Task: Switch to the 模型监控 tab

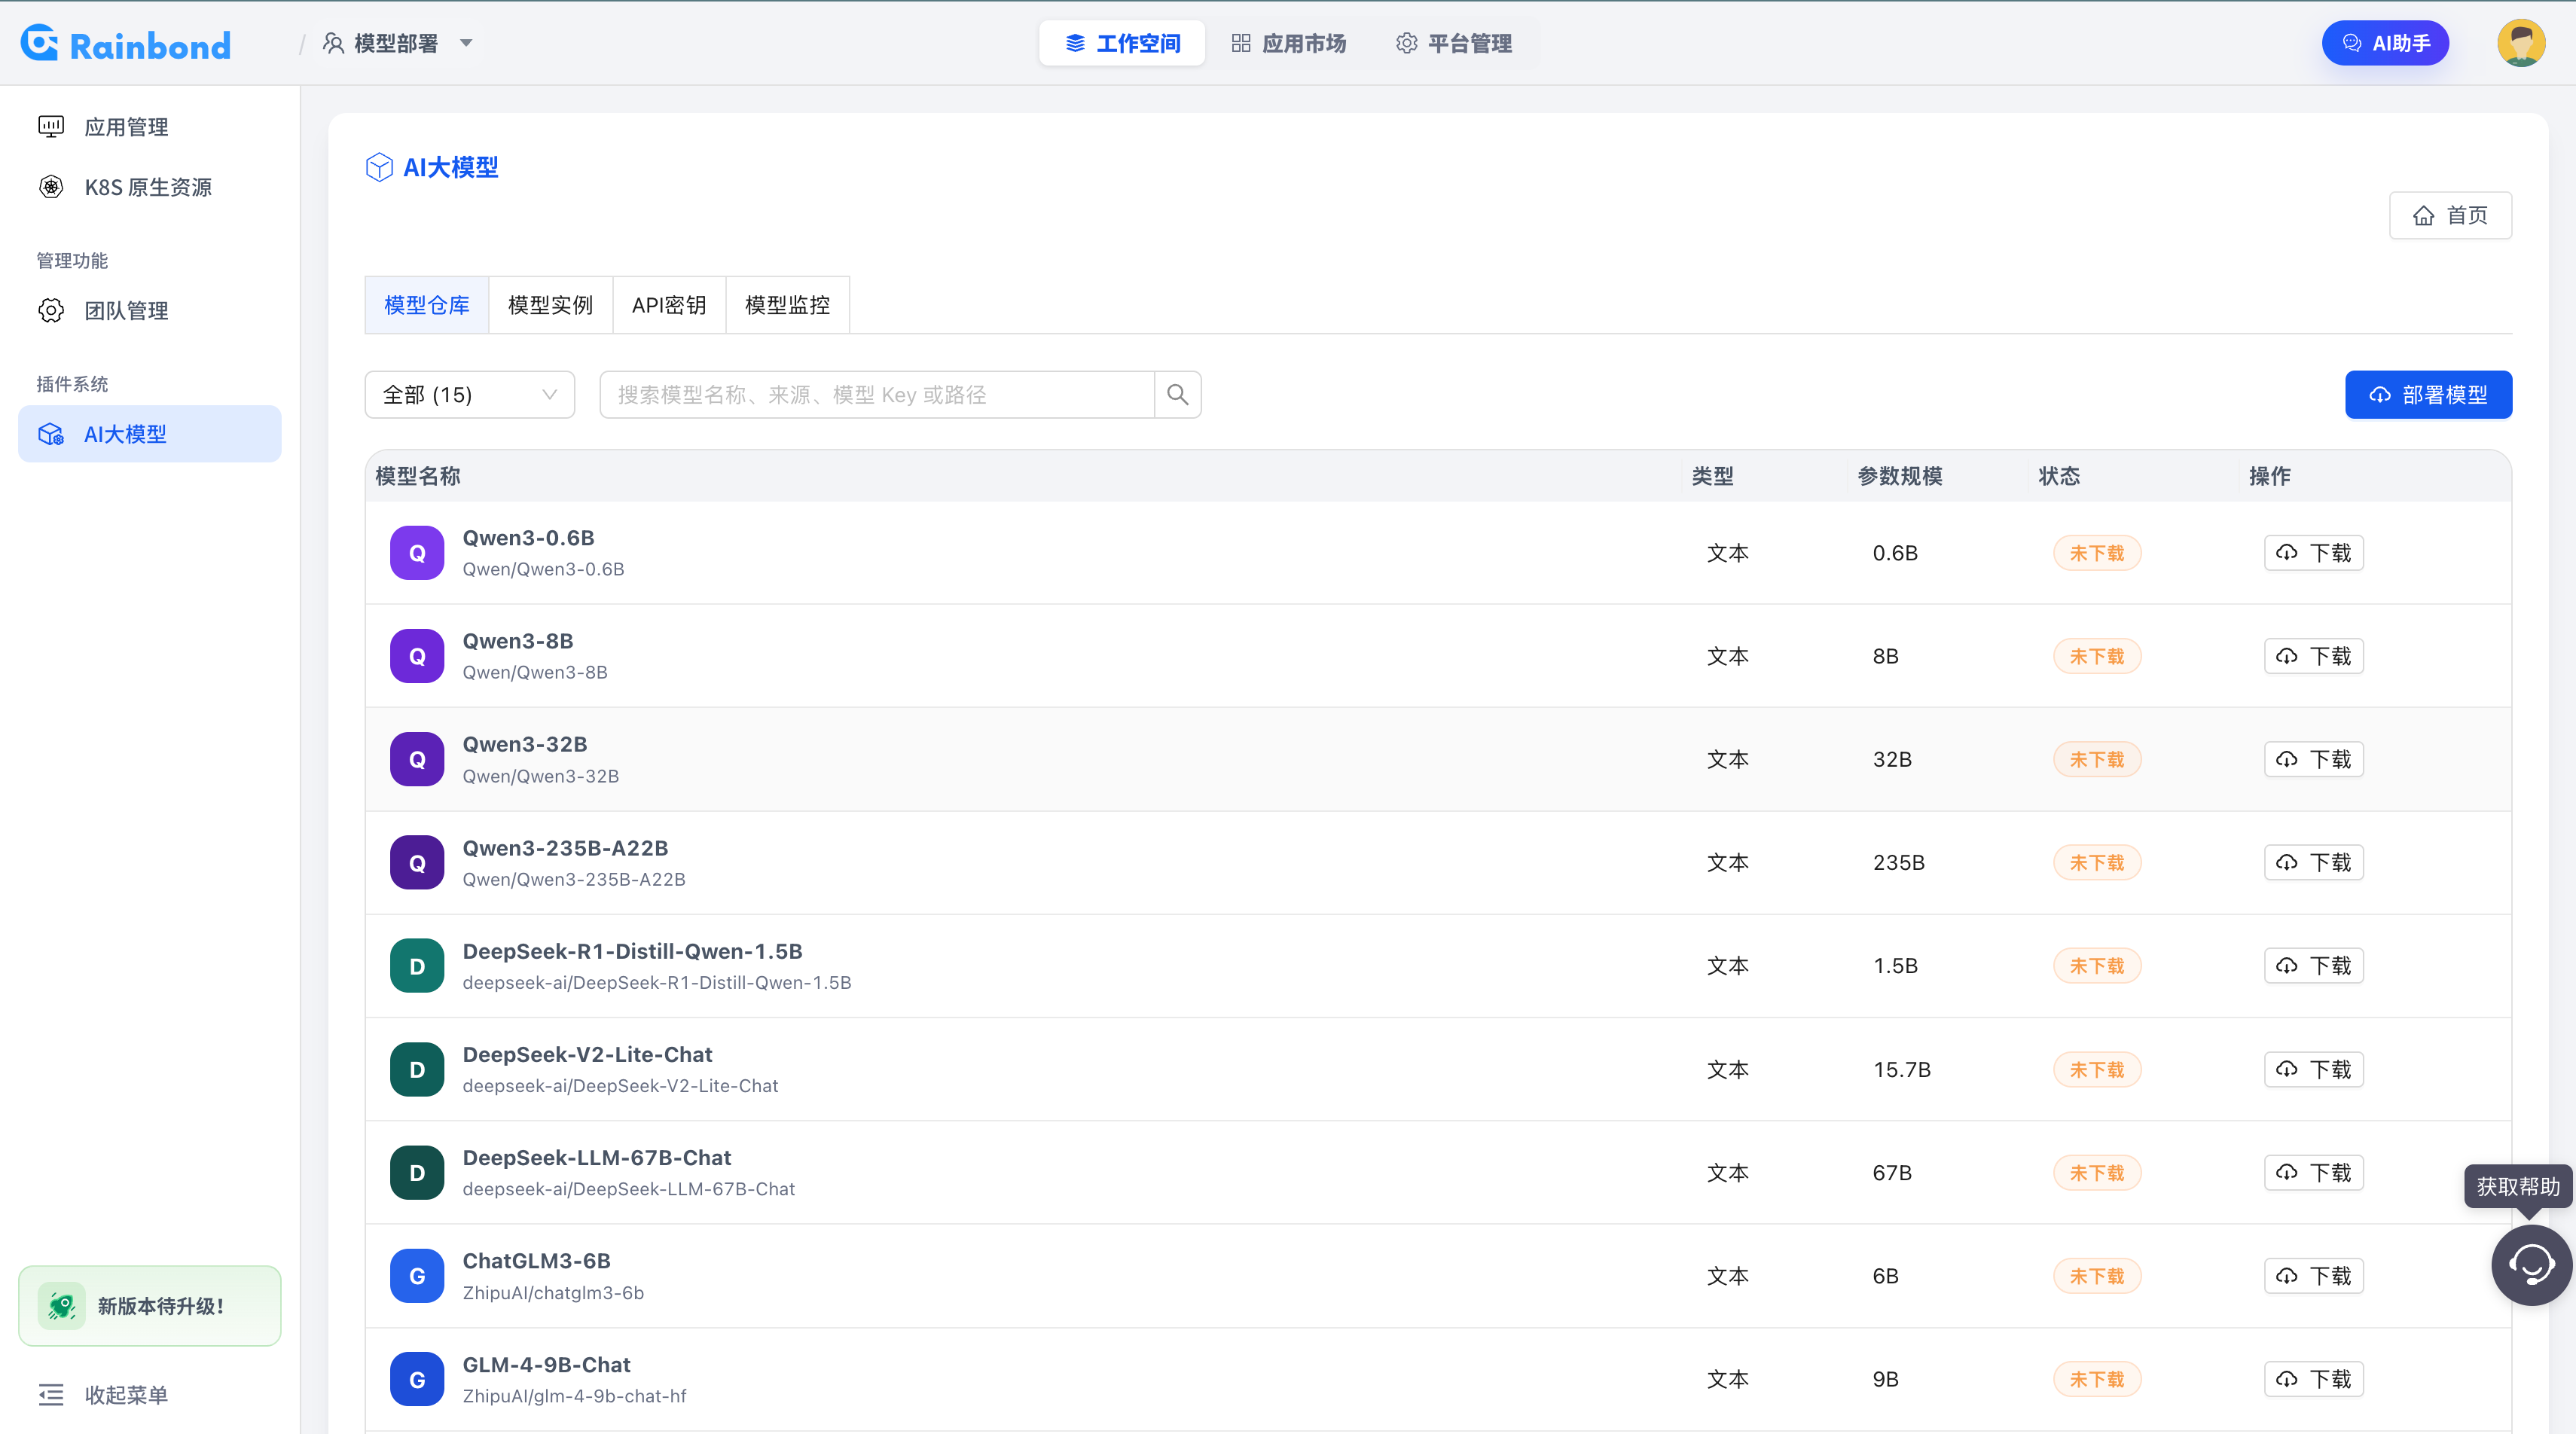Action: coord(787,305)
